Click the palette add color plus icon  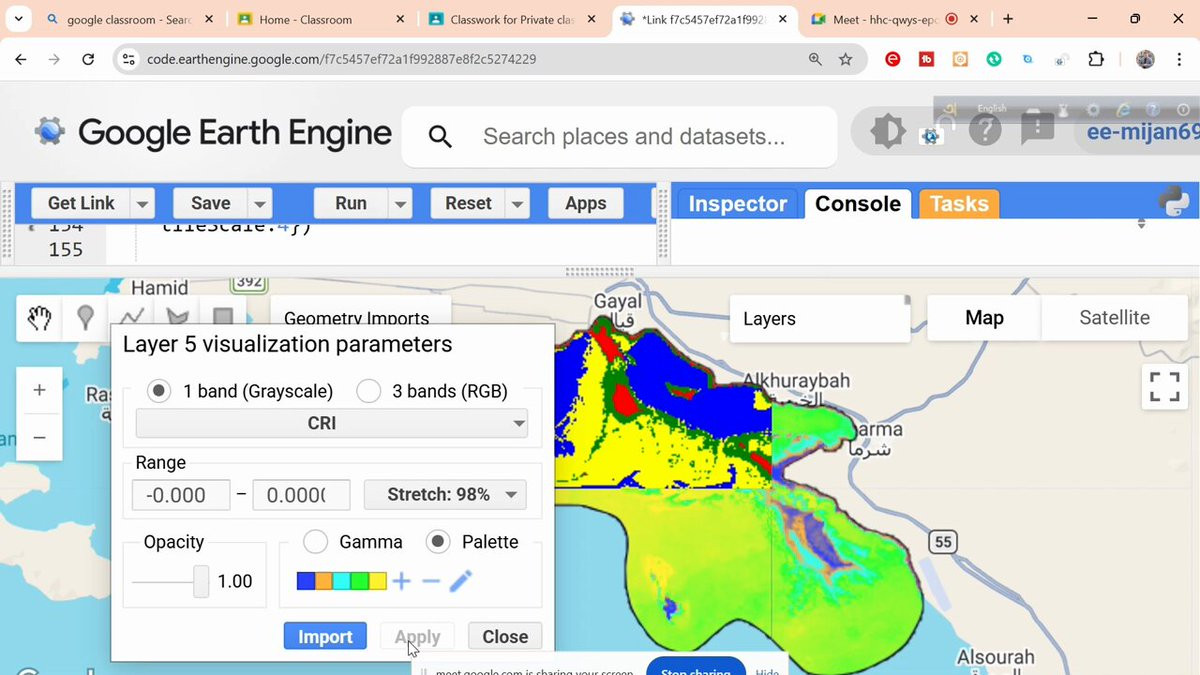coord(401,581)
